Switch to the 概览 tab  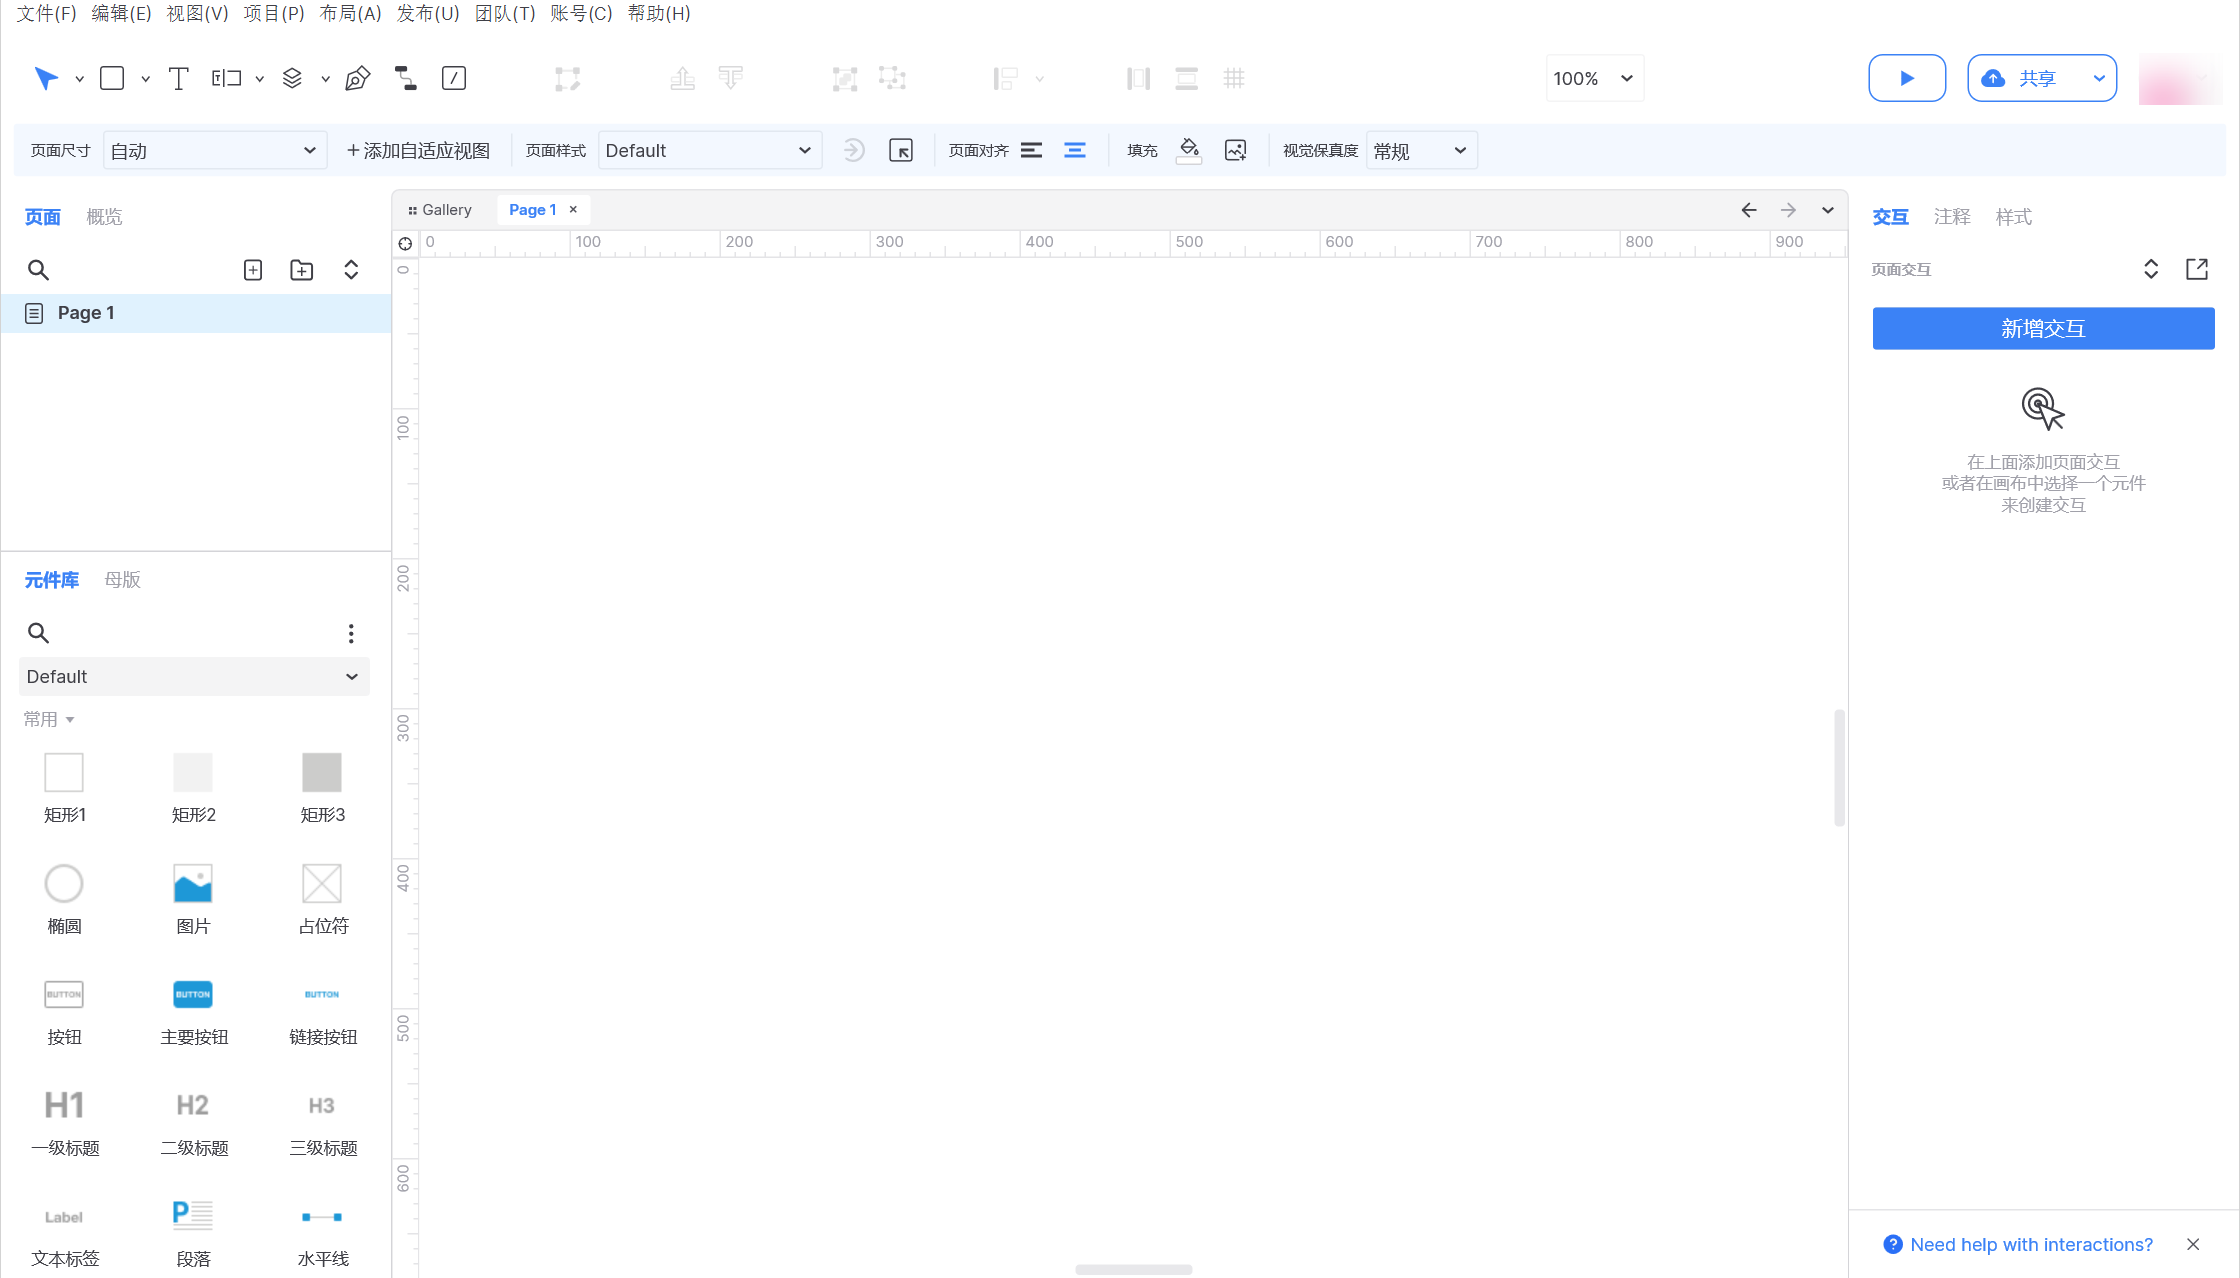coord(104,217)
